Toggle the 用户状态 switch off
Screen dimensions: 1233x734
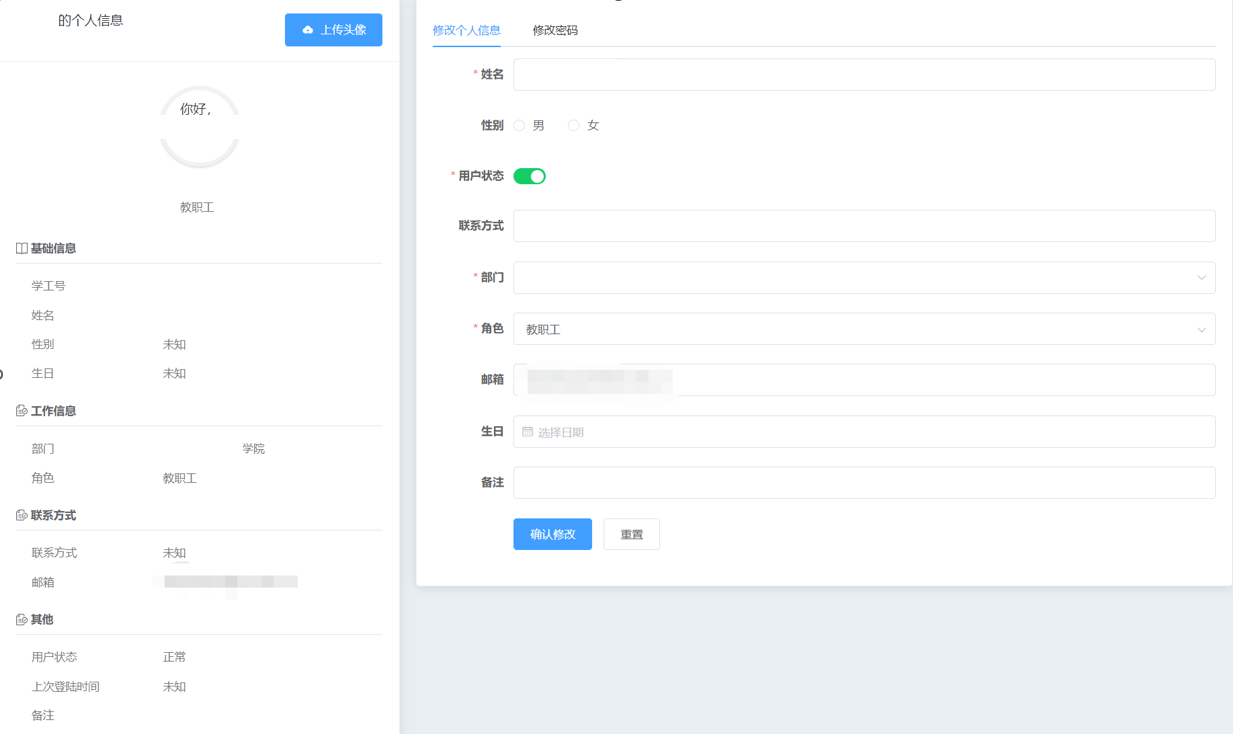click(529, 176)
